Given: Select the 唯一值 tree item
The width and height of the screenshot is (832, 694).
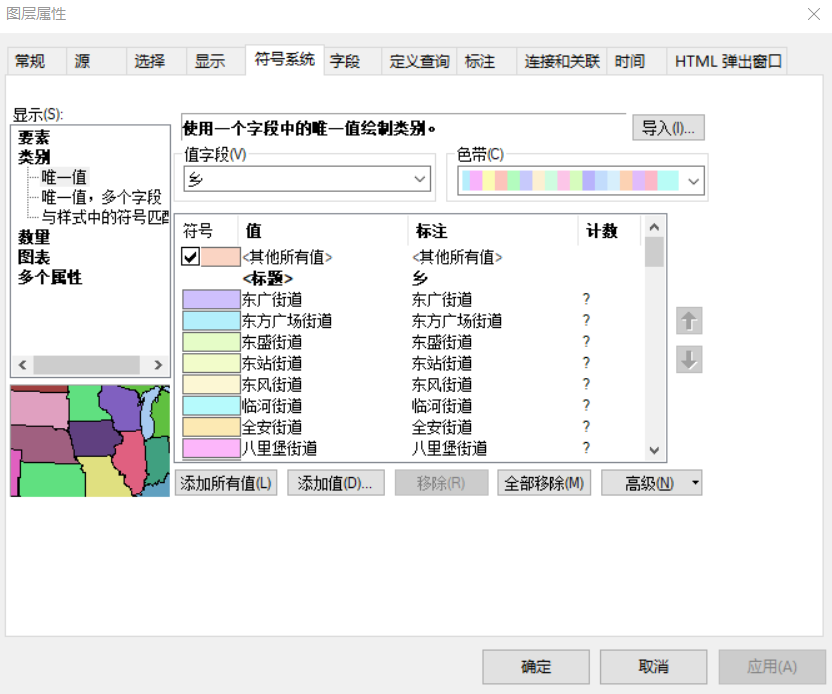Looking at the screenshot, I should [64, 177].
